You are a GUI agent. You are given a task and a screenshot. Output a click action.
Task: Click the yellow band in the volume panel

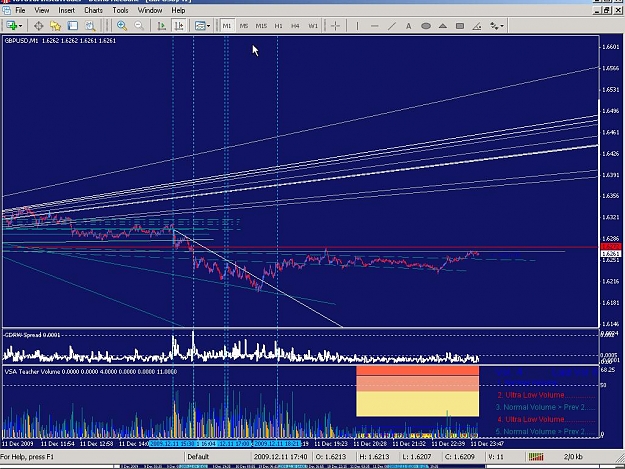point(417,404)
